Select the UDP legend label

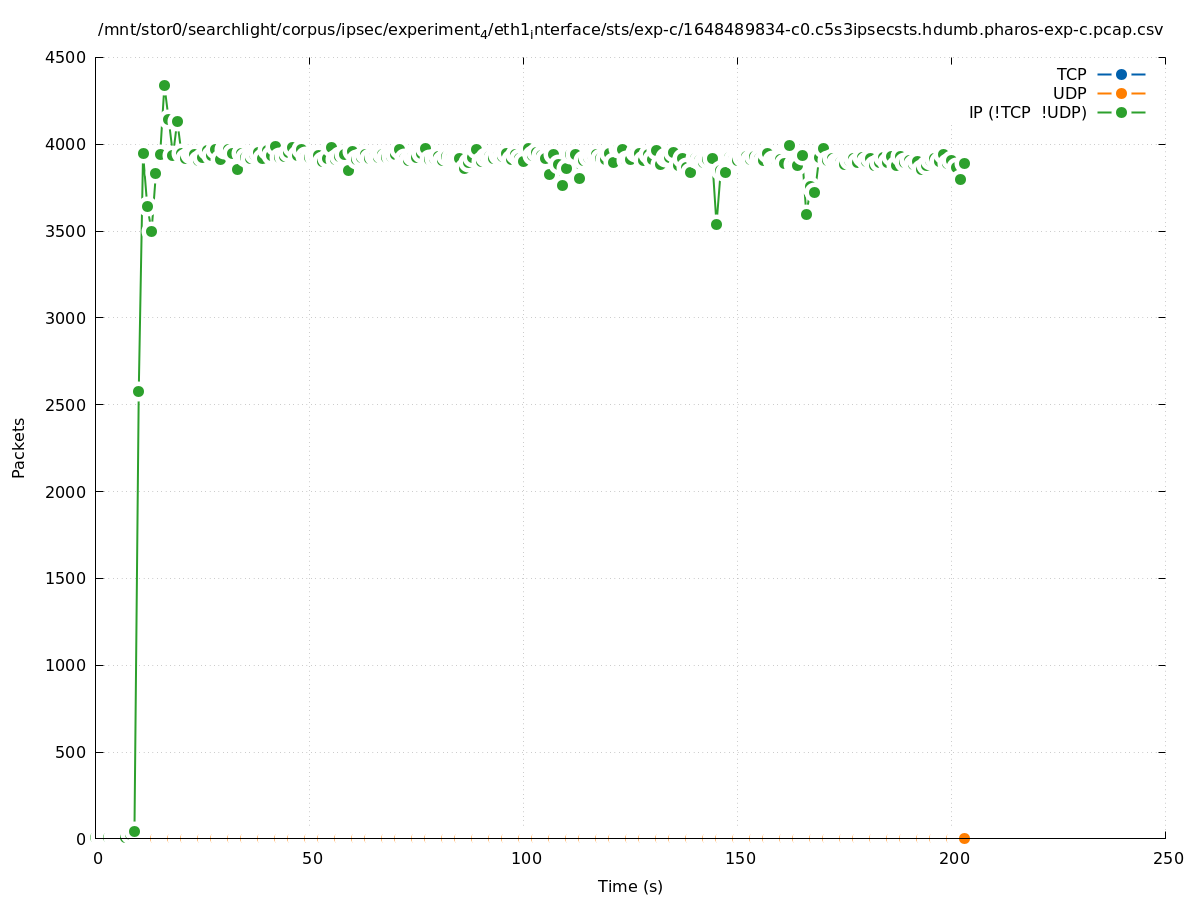pyautogui.click(x=1069, y=93)
